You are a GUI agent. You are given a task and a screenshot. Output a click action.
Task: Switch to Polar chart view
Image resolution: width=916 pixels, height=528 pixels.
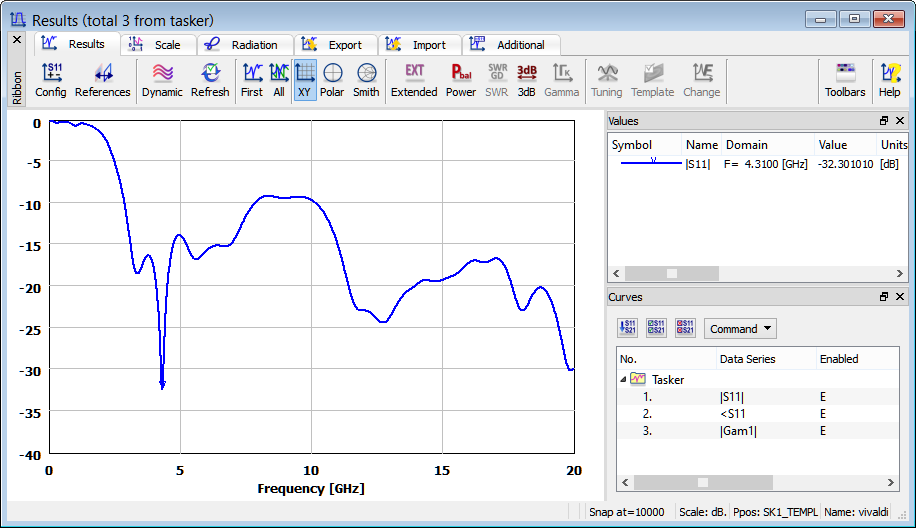tap(332, 81)
